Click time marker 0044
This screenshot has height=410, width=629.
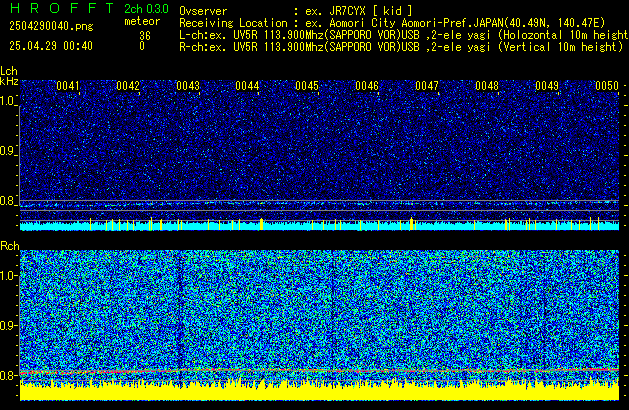(248, 86)
